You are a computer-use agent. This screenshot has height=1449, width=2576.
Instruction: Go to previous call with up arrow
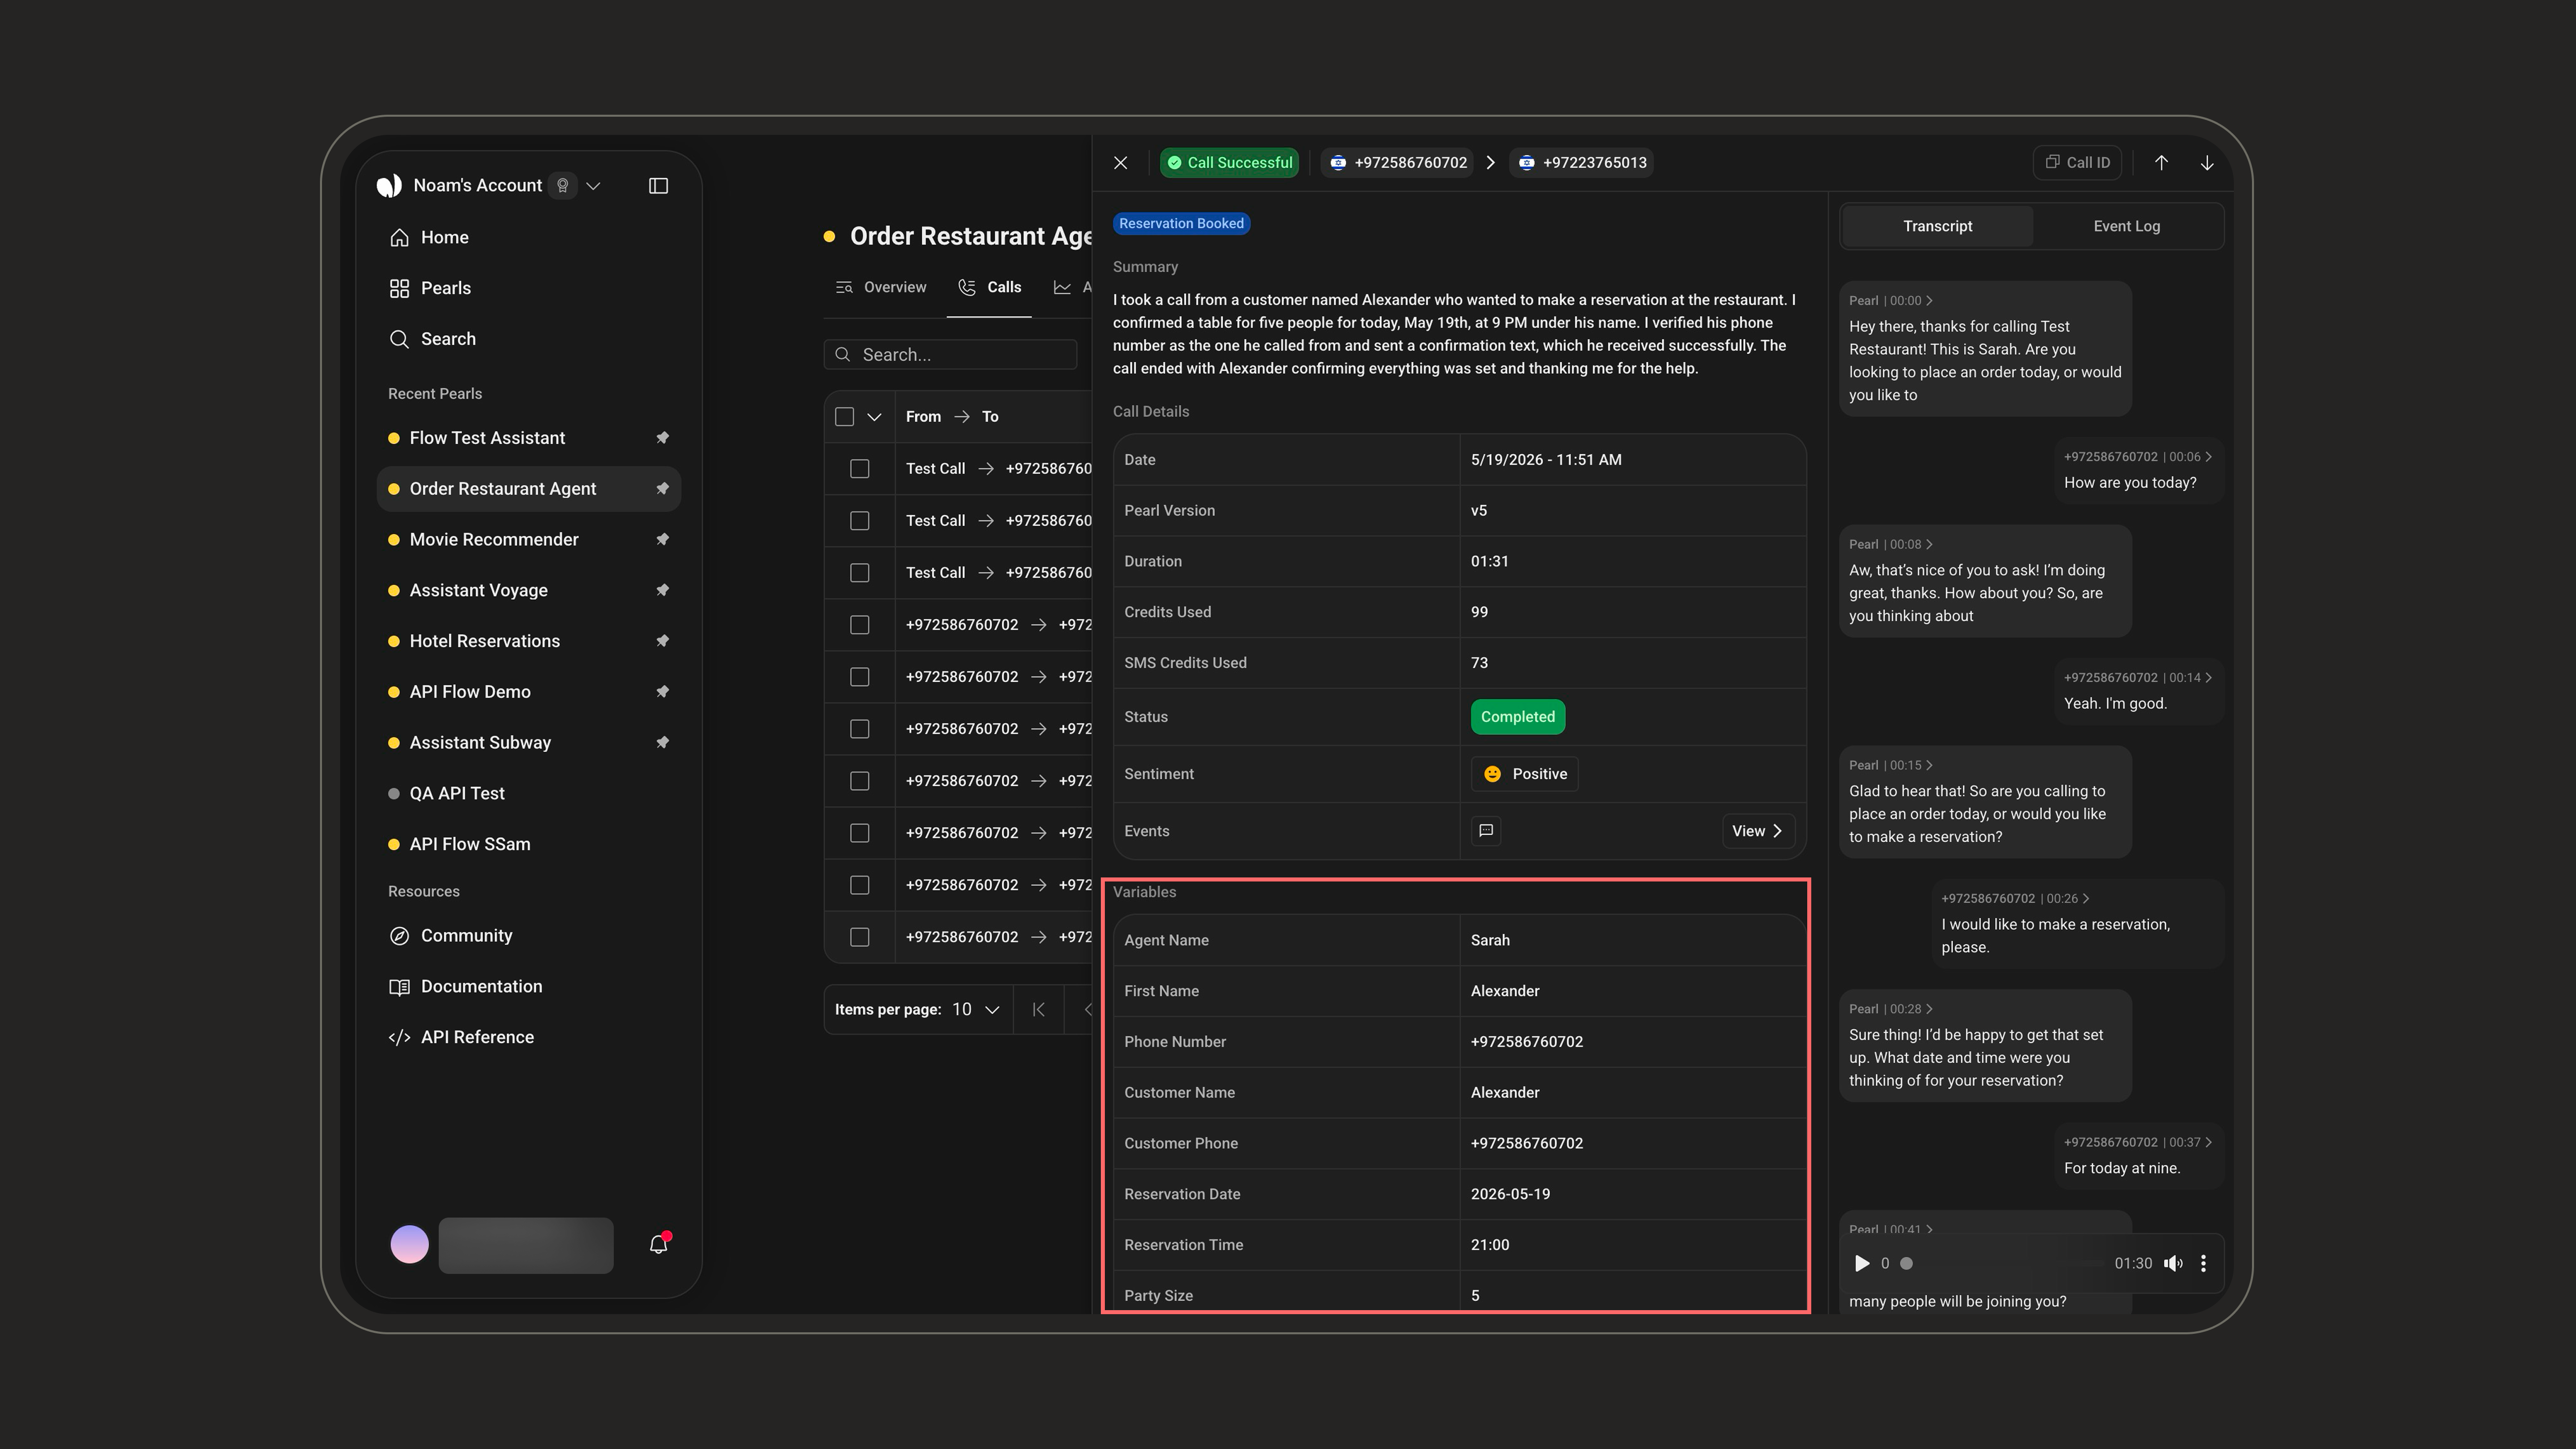[2161, 163]
